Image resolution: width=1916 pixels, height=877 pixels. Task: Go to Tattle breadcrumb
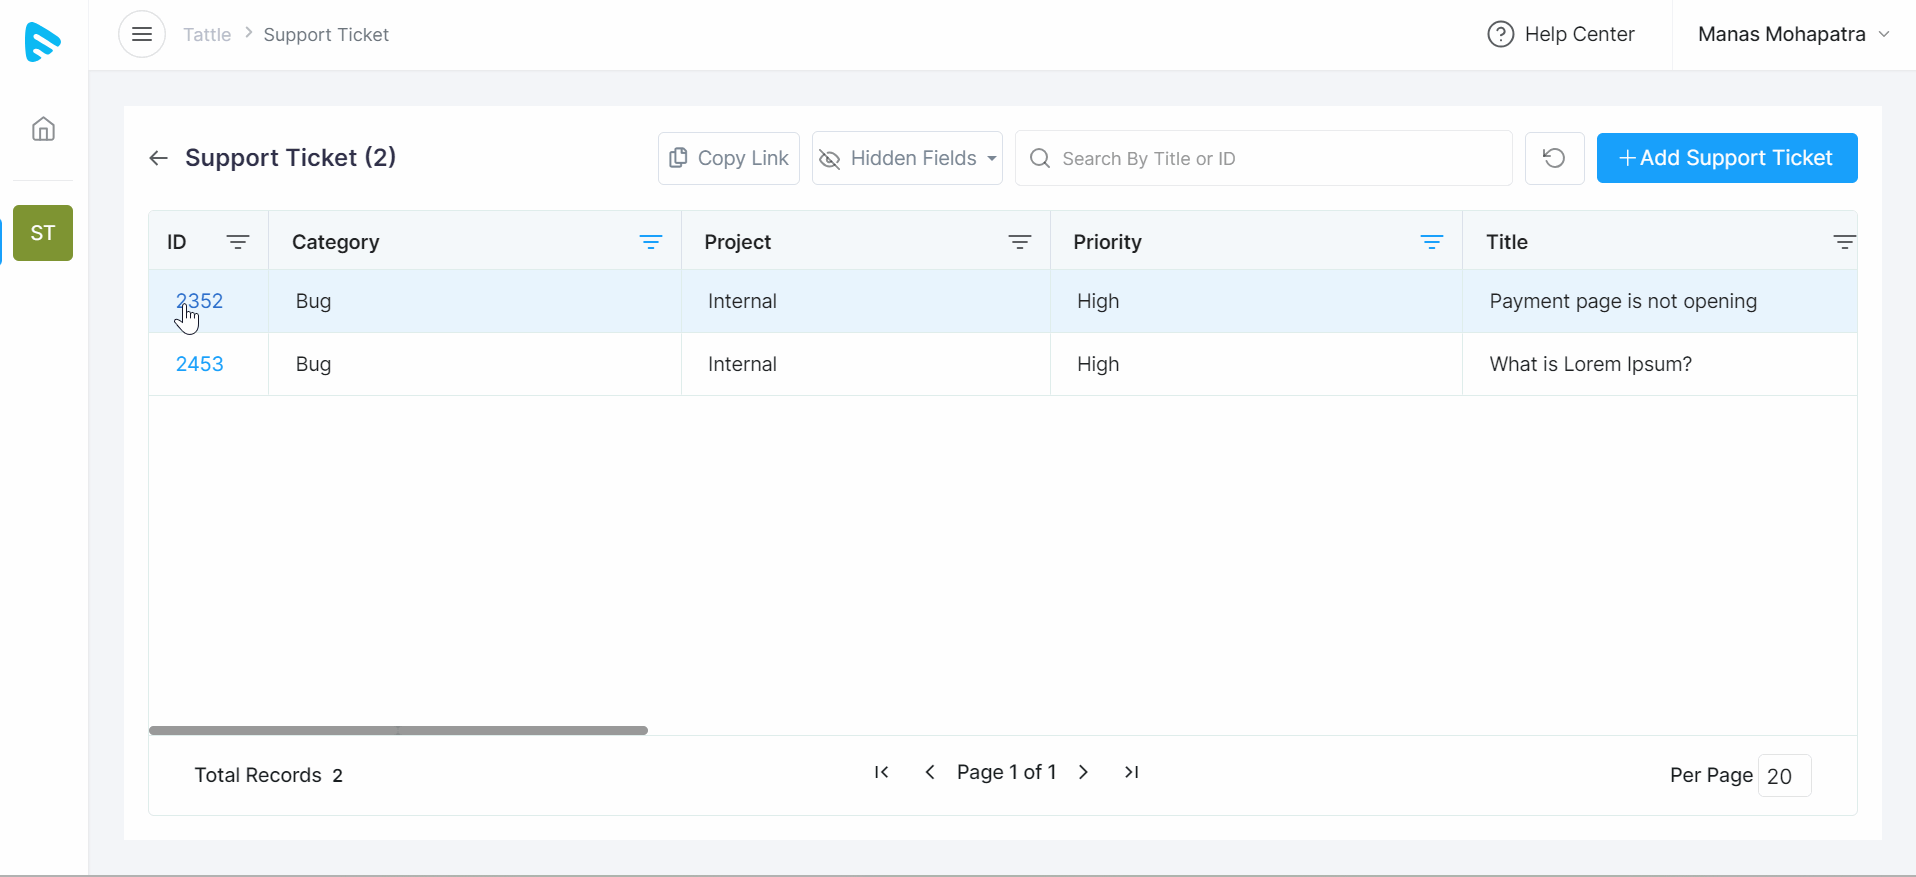click(207, 35)
